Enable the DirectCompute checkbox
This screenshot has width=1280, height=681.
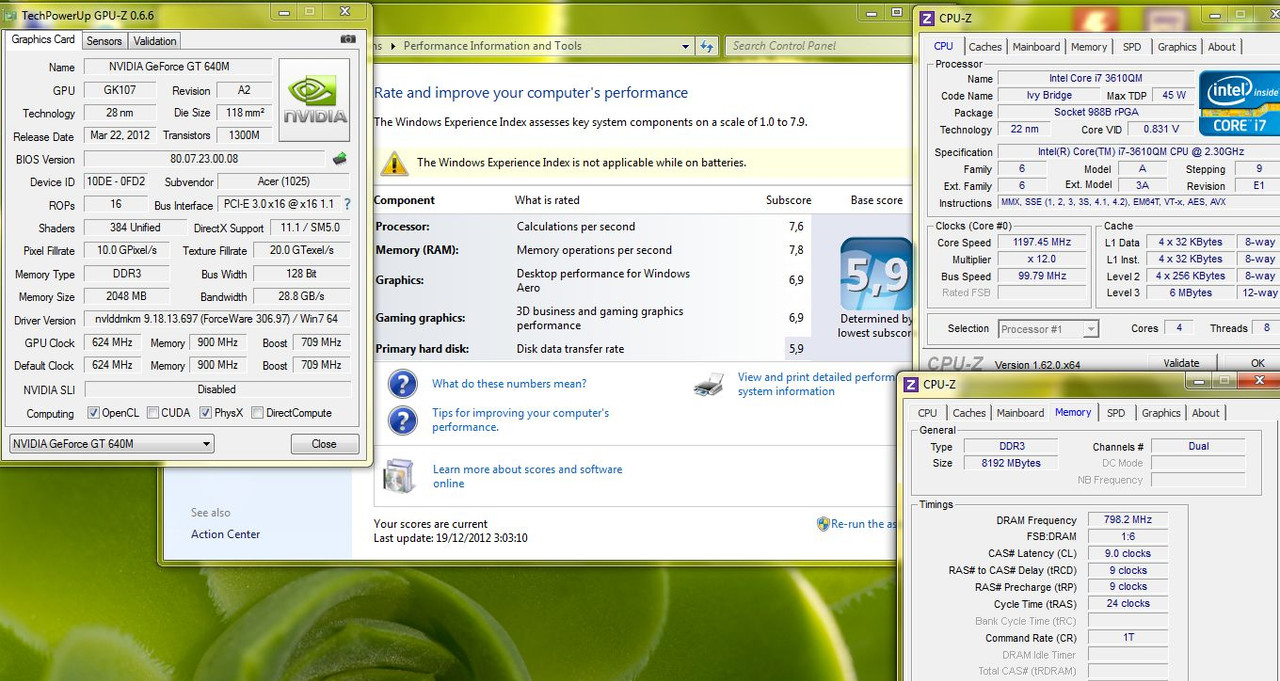point(257,412)
